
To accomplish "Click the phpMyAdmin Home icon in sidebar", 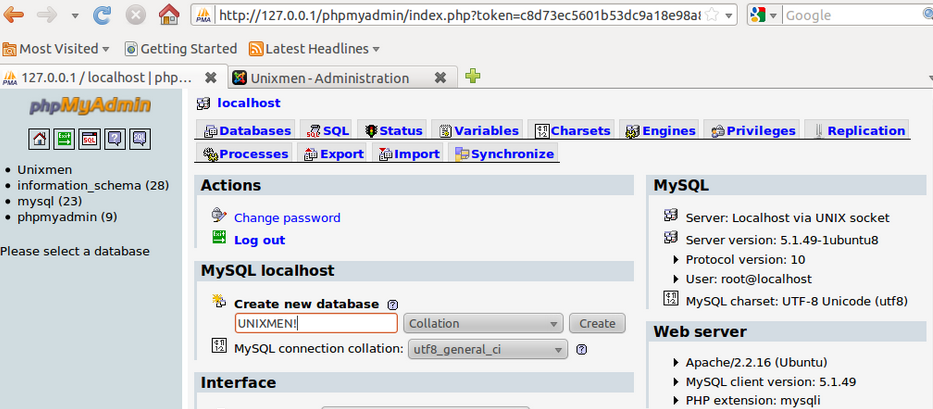I will click(x=39, y=139).
